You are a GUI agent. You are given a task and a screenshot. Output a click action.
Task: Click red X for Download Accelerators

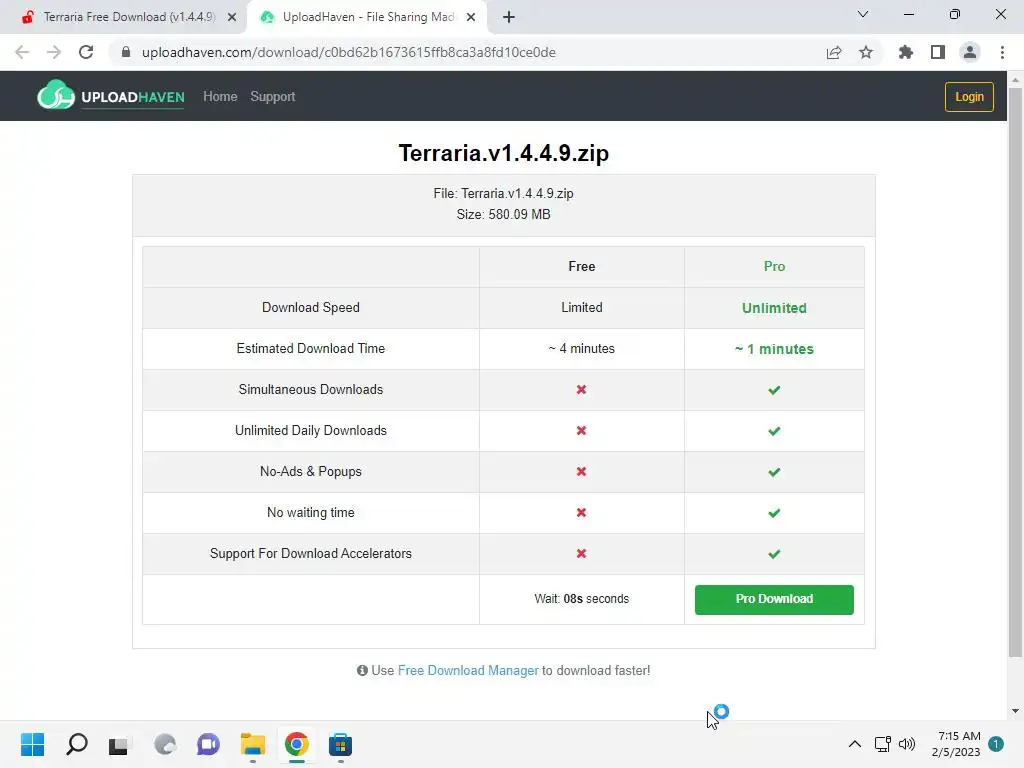(581, 553)
